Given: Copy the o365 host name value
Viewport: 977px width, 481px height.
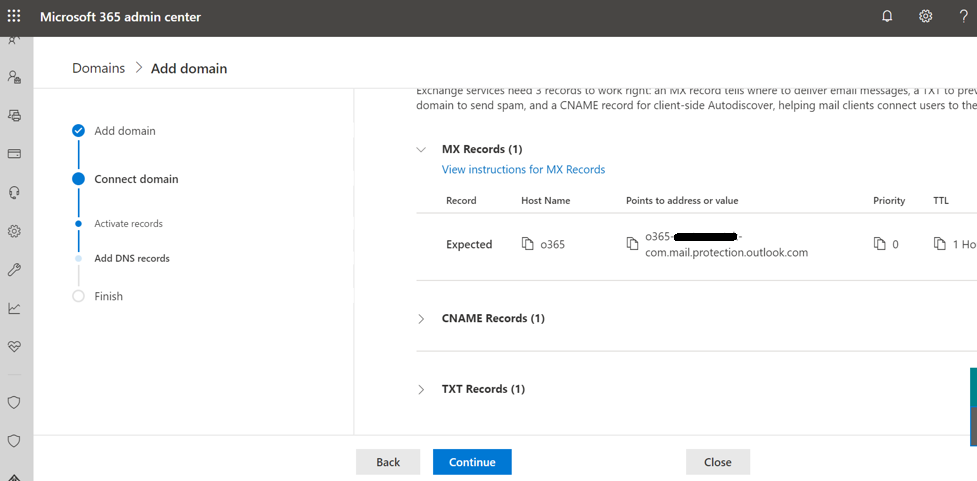Looking at the screenshot, I should (x=528, y=244).
